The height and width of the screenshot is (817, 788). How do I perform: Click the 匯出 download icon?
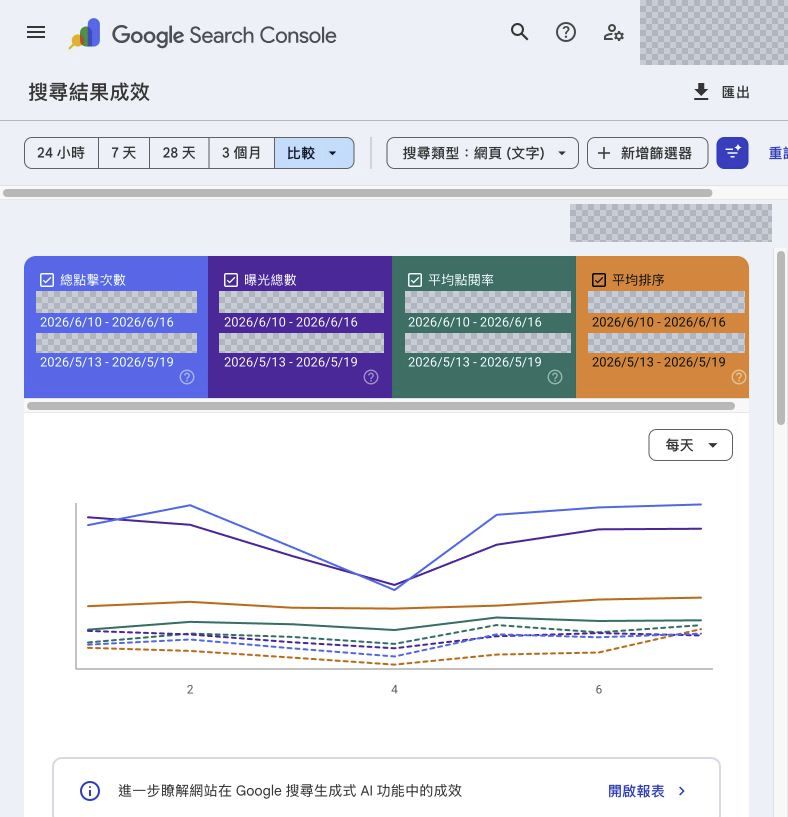701,92
